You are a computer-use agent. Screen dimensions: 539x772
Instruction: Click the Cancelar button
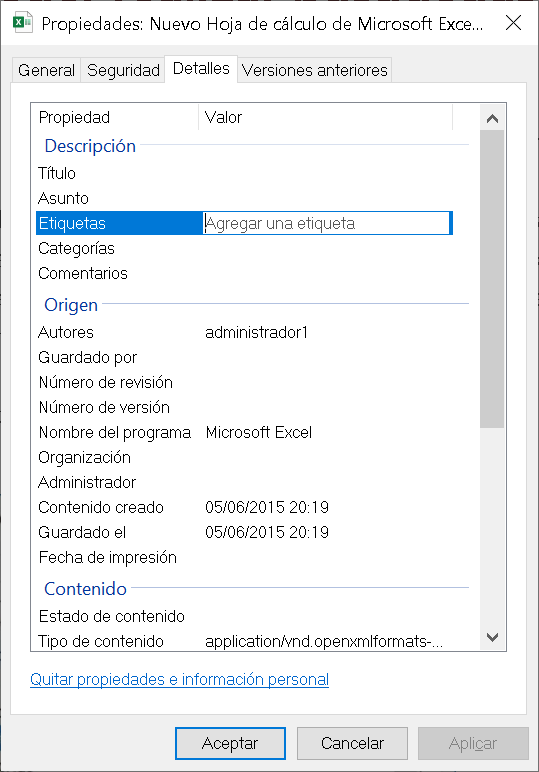[352, 743]
